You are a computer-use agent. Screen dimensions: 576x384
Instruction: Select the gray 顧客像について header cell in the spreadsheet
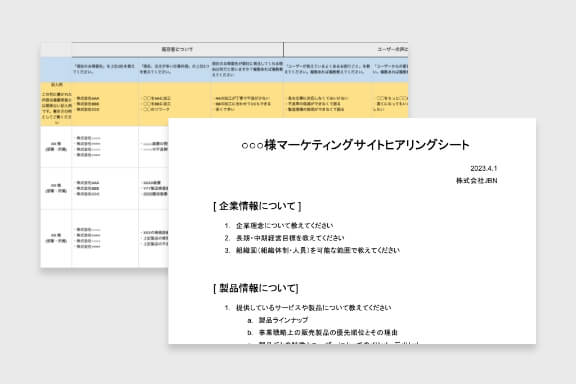pos(177,49)
